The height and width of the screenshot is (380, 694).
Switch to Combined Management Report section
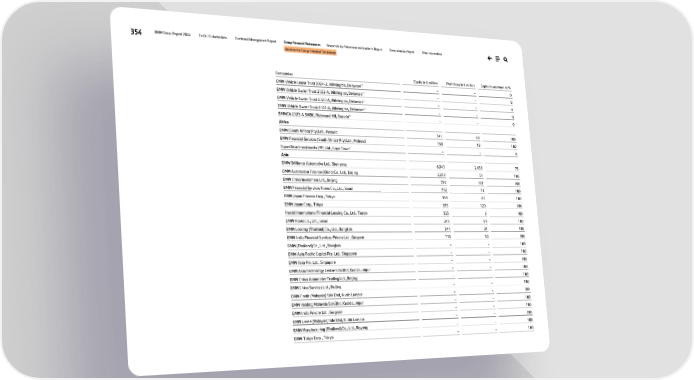(255, 40)
